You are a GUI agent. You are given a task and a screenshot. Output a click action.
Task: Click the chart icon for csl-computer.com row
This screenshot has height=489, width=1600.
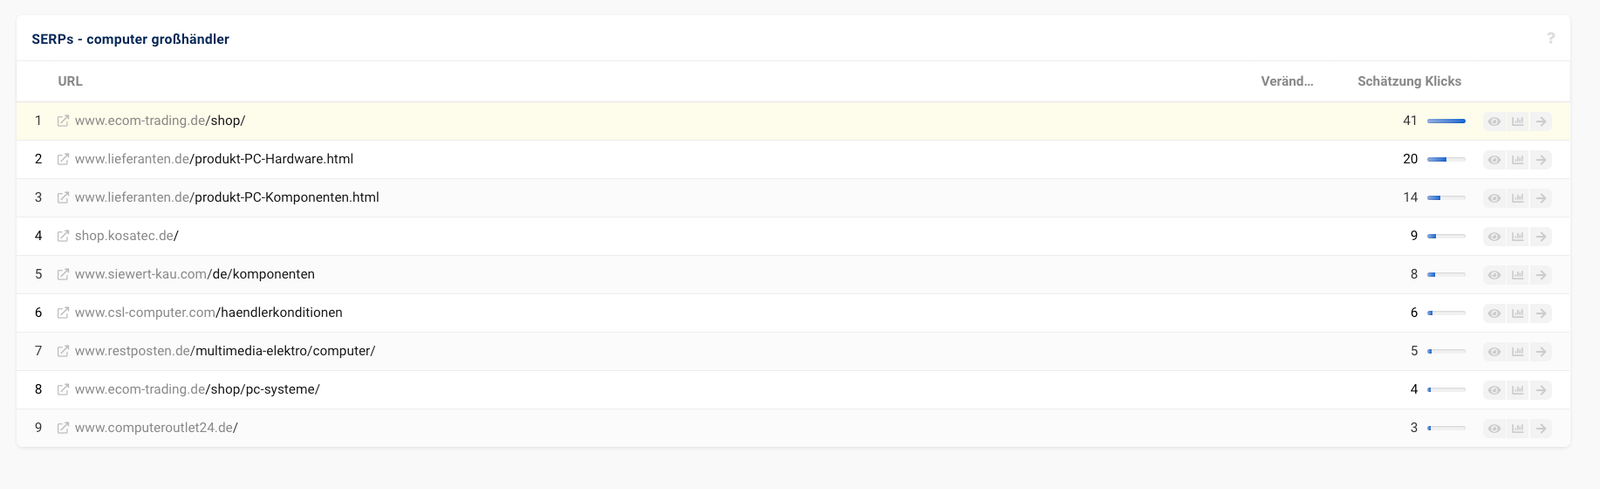[x=1518, y=313]
